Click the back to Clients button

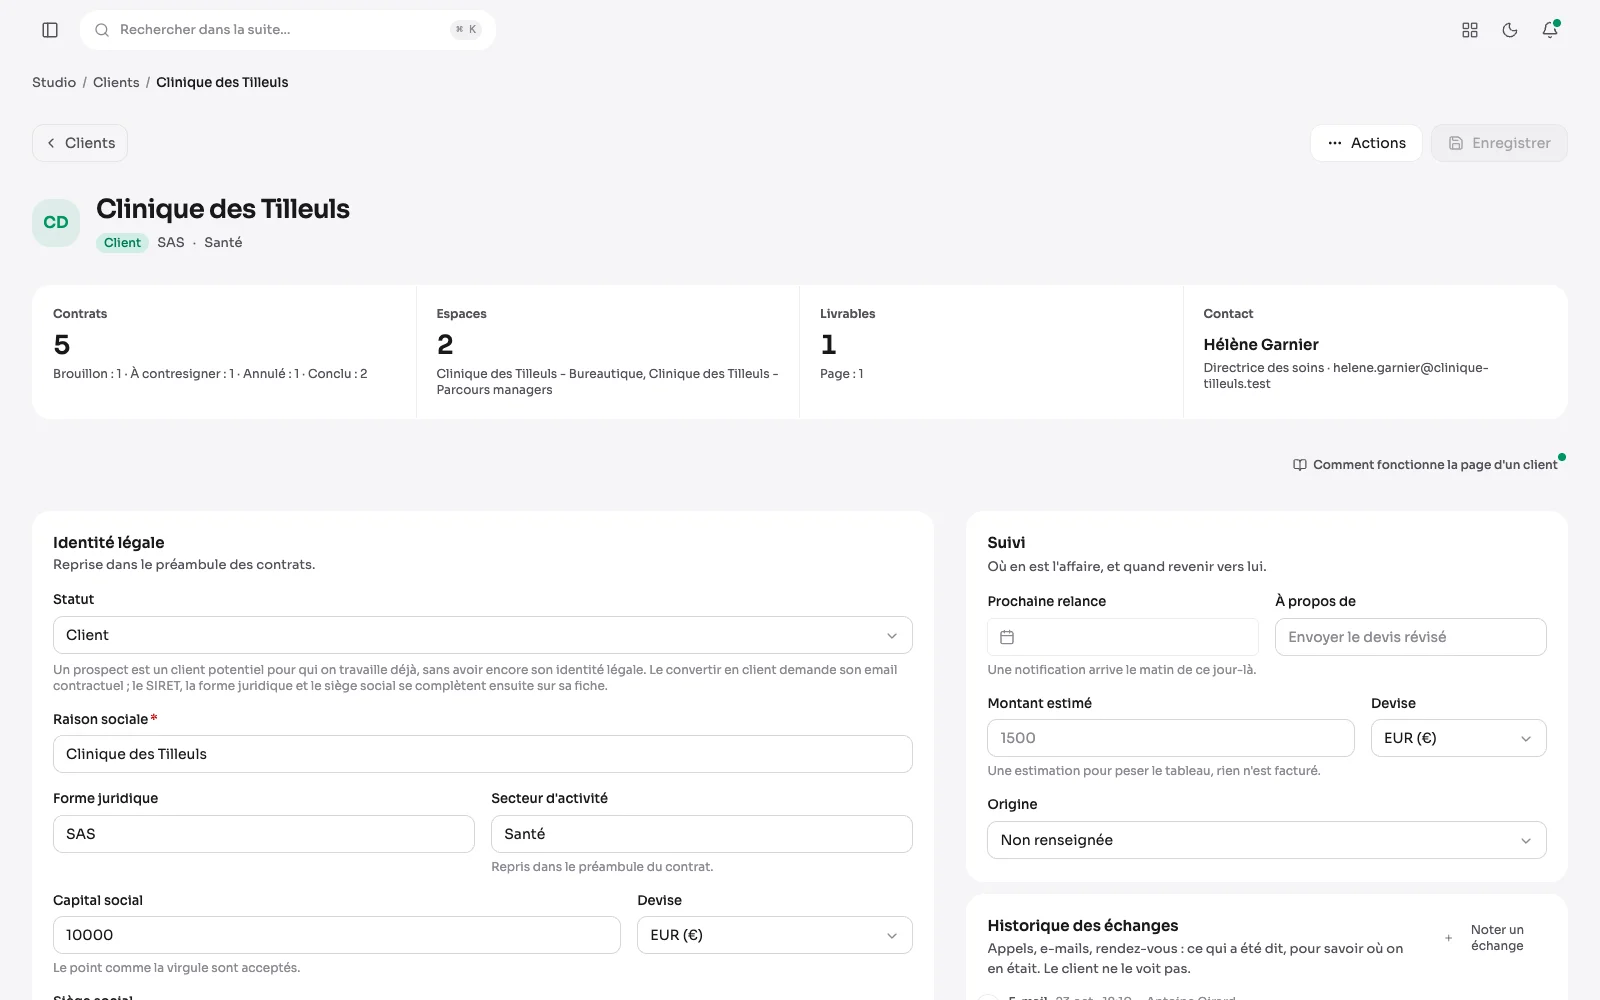coord(80,143)
